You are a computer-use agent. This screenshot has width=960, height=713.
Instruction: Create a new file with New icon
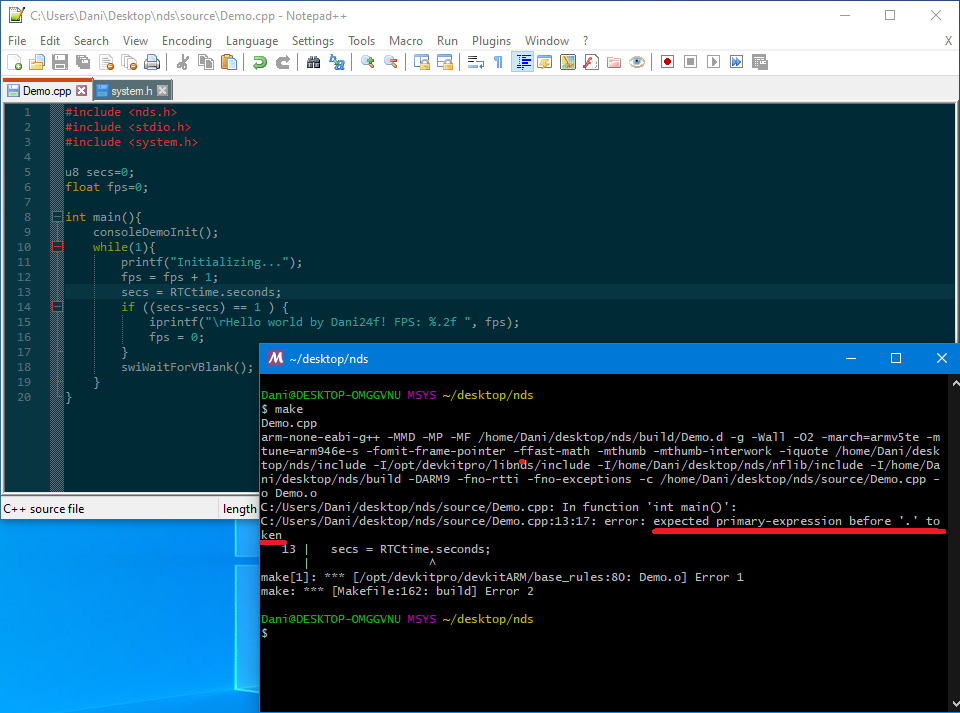15,62
